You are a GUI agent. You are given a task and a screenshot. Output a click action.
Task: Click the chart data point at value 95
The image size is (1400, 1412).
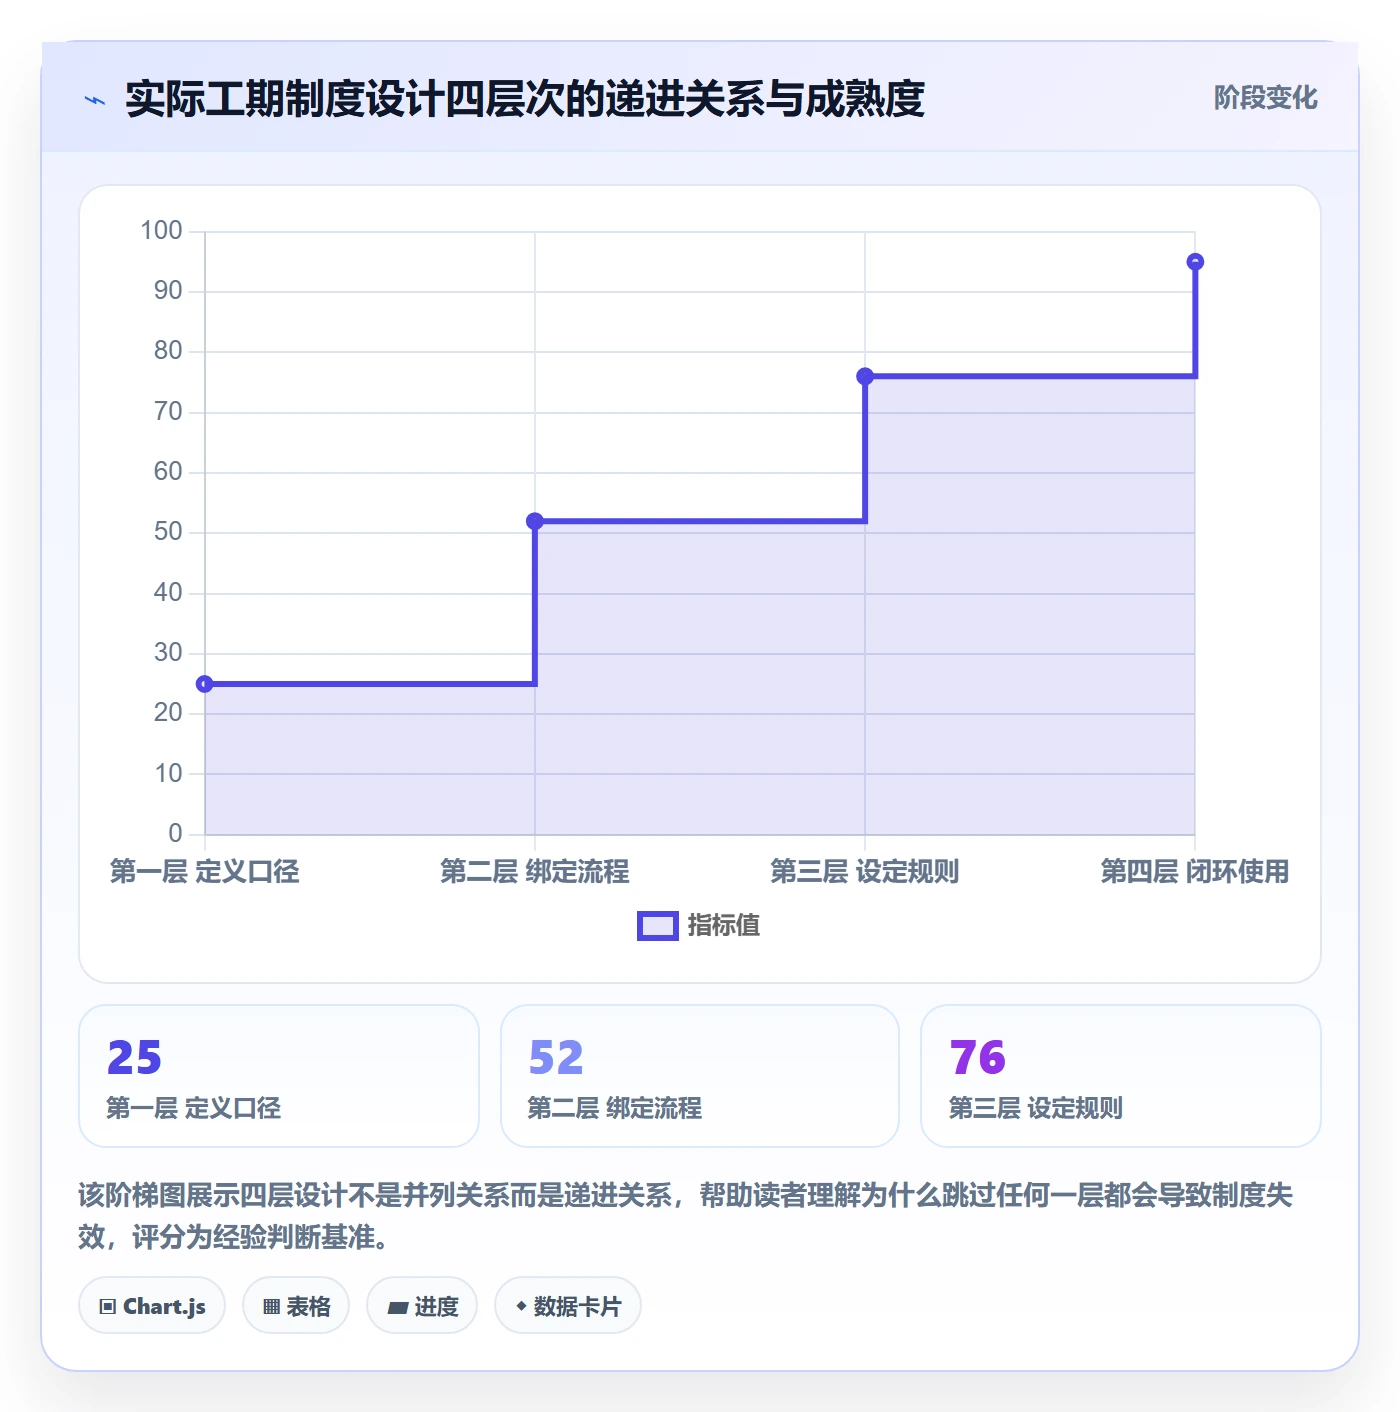click(x=1195, y=262)
